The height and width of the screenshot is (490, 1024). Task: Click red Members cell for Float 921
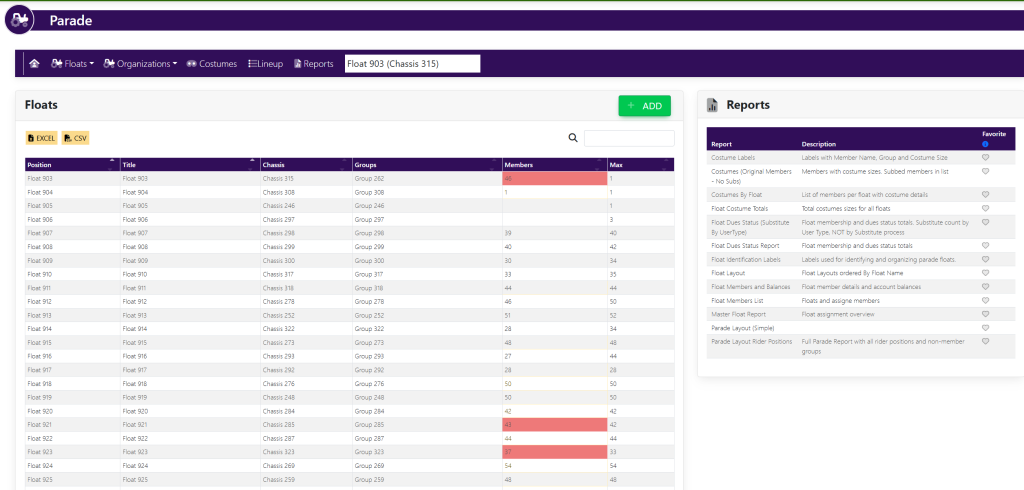(554, 424)
